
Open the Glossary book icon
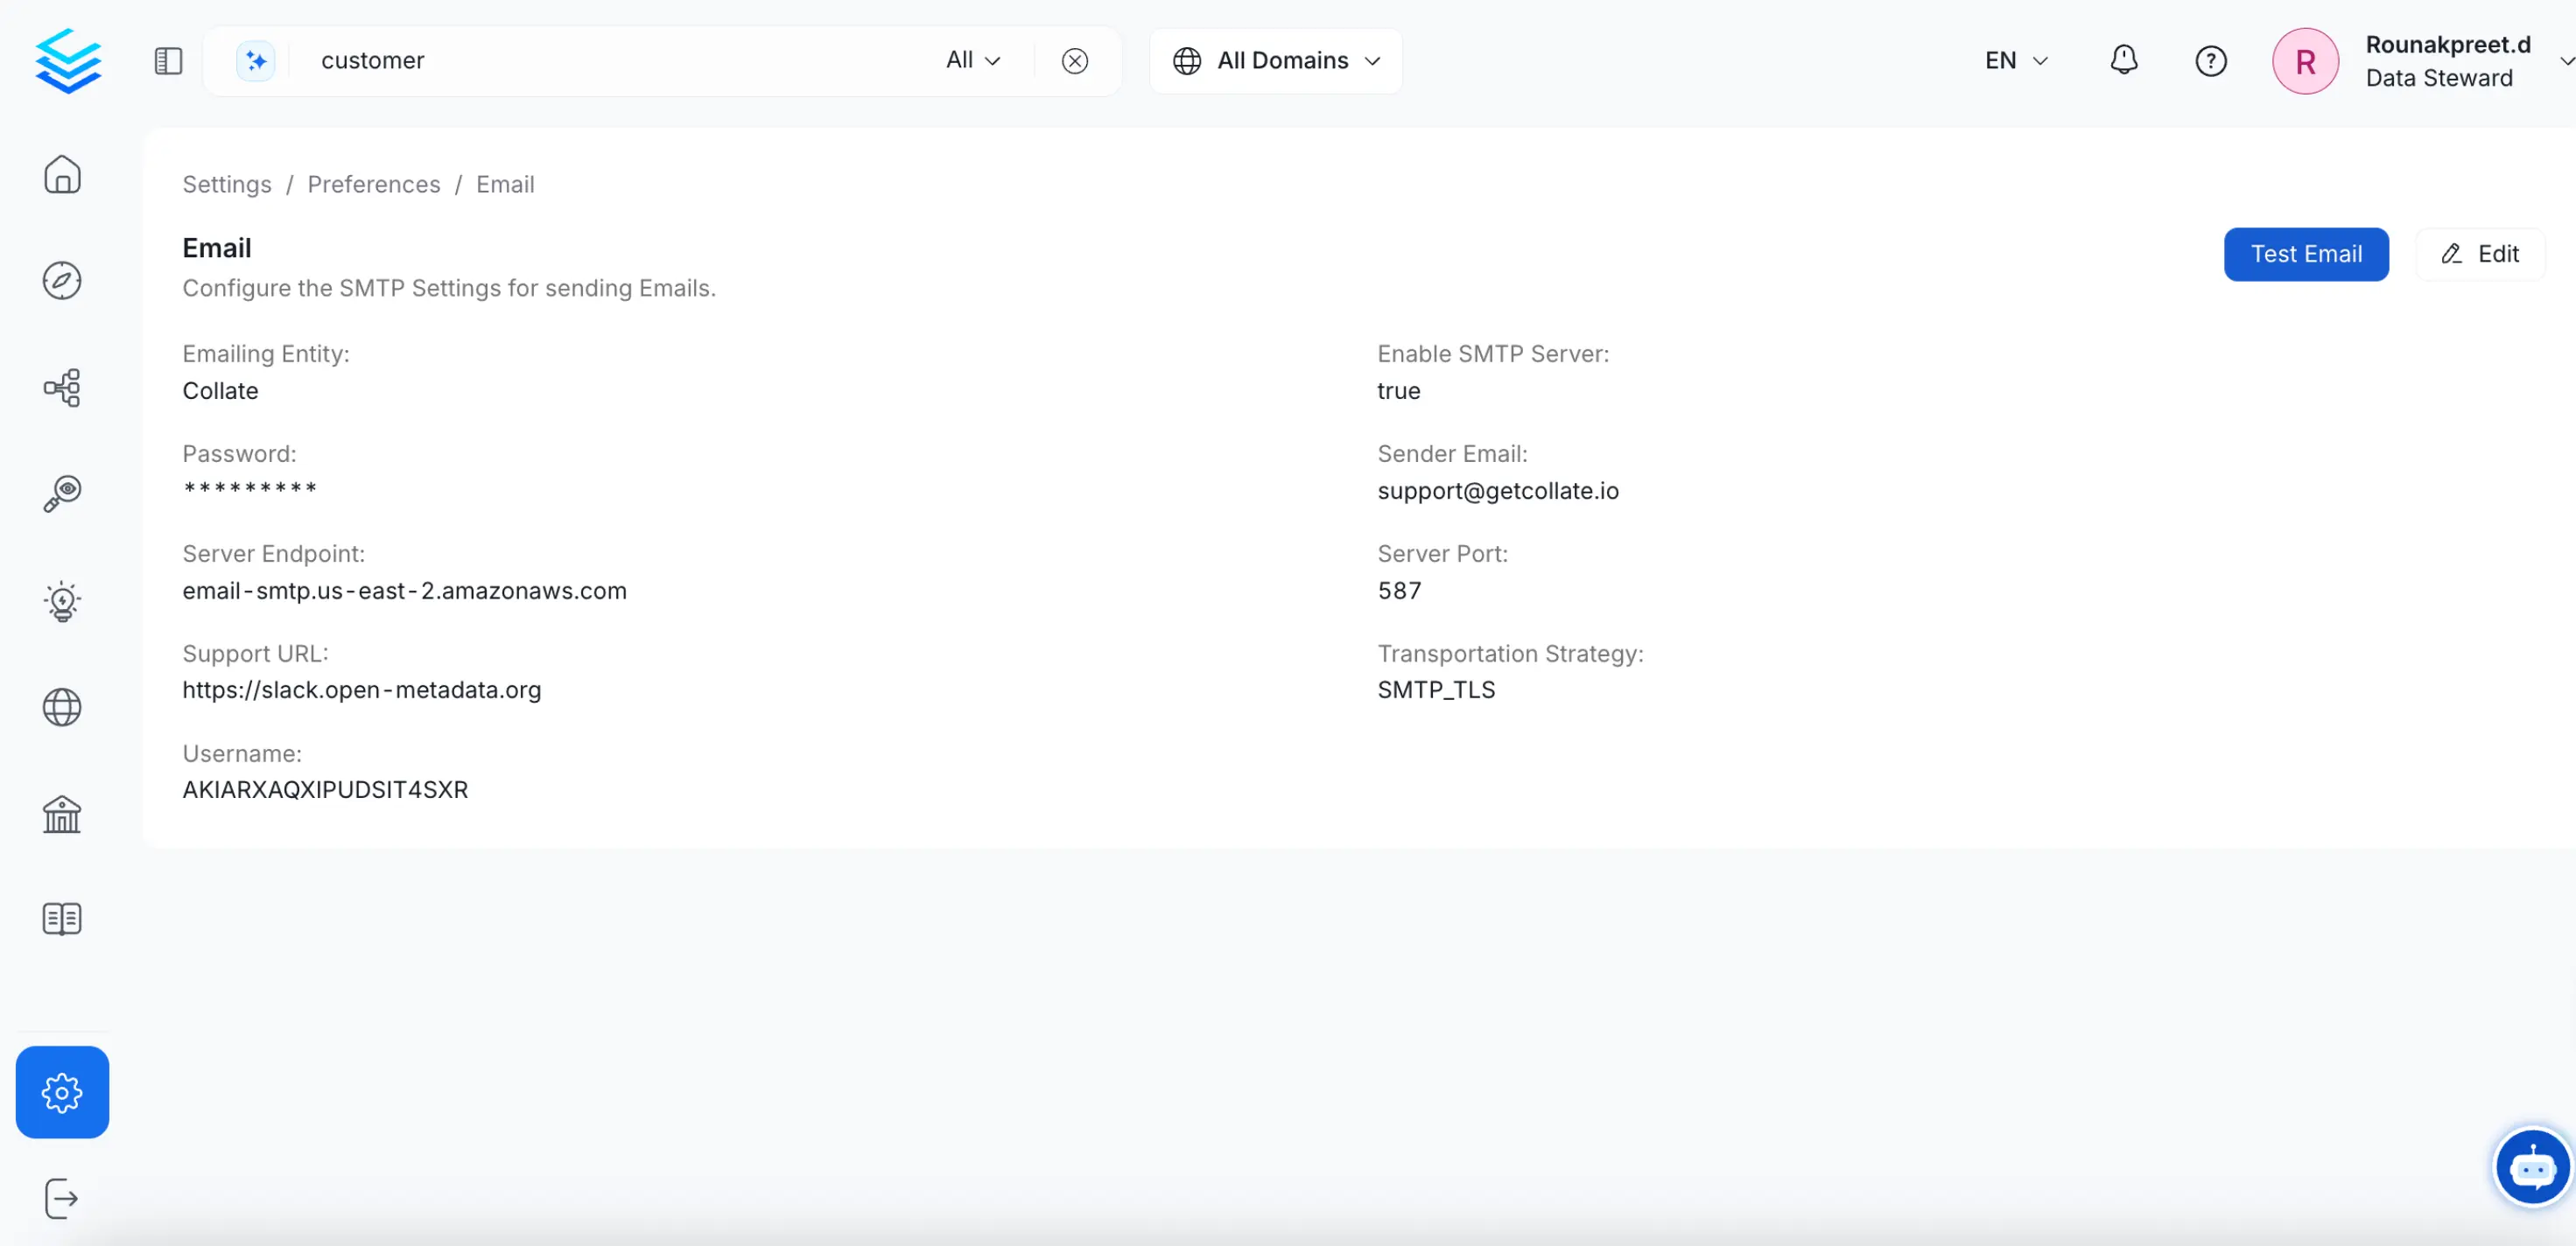tap(62, 919)
